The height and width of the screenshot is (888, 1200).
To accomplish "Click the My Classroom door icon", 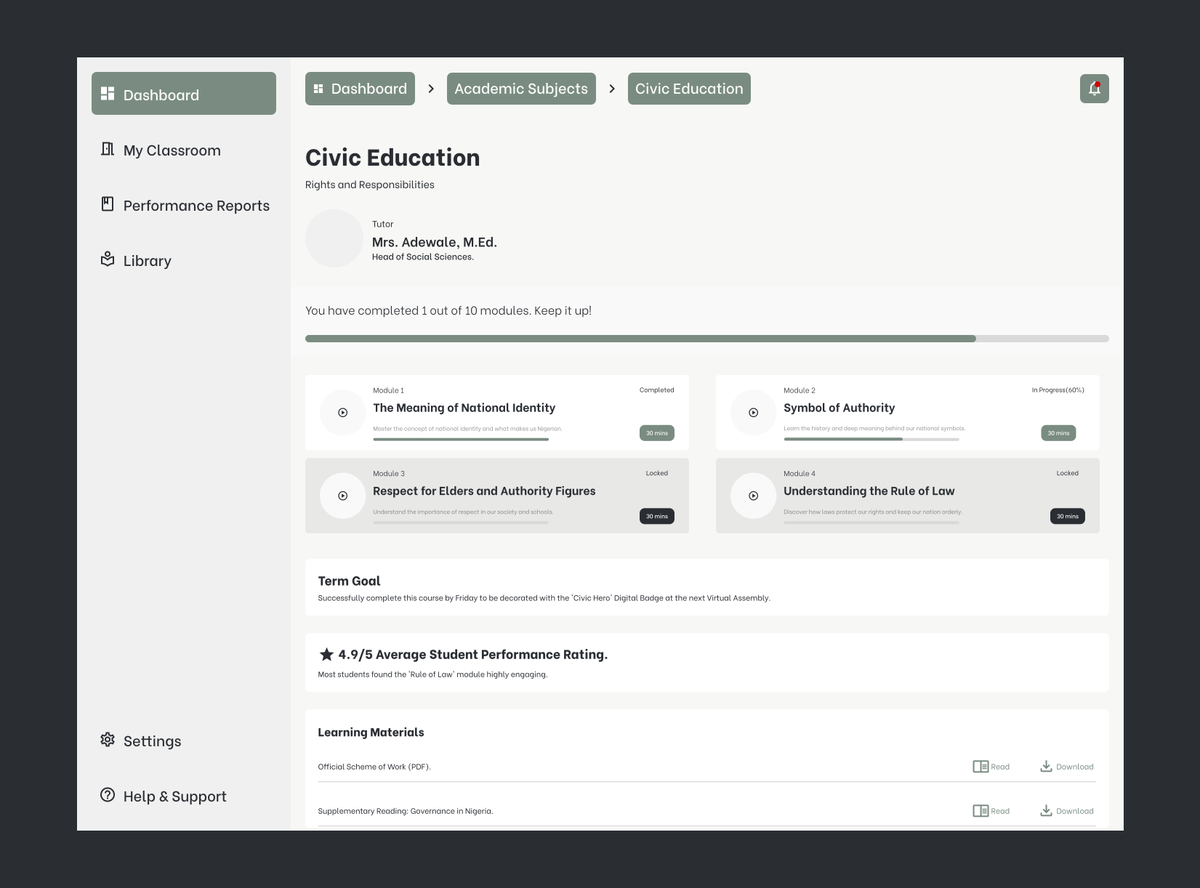I will 107,149.
